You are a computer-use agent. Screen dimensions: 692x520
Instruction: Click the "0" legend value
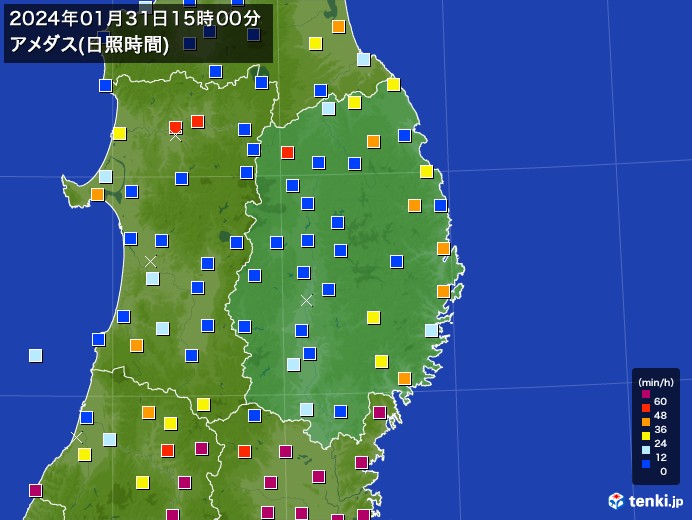(x=663, y=471)
